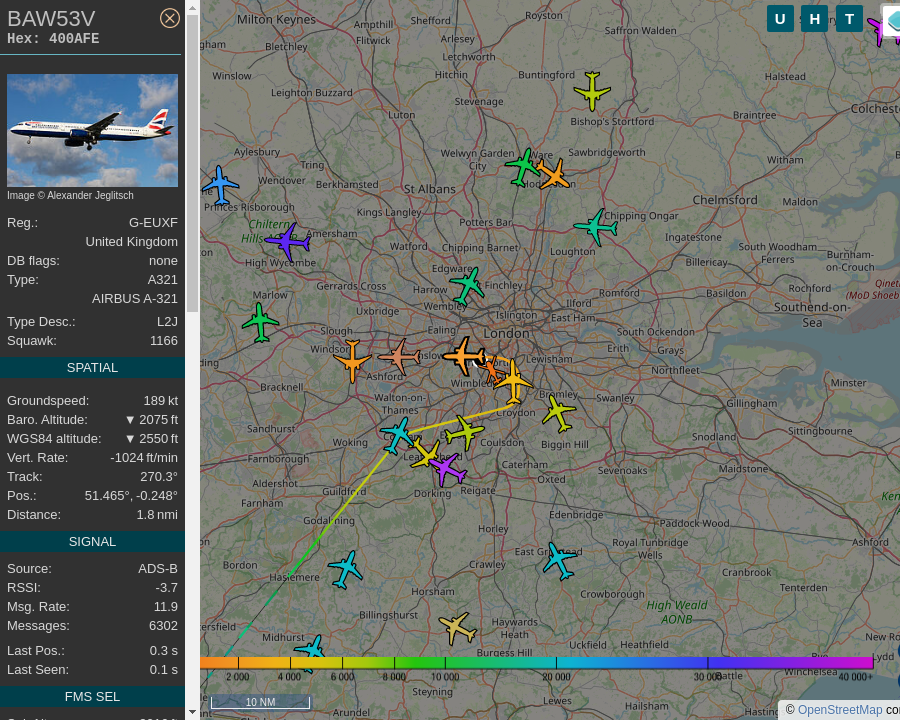Click the groundspeed value 189 kt
The width and height of the screenshot is (900, 720).
click(x=161, y=401)
